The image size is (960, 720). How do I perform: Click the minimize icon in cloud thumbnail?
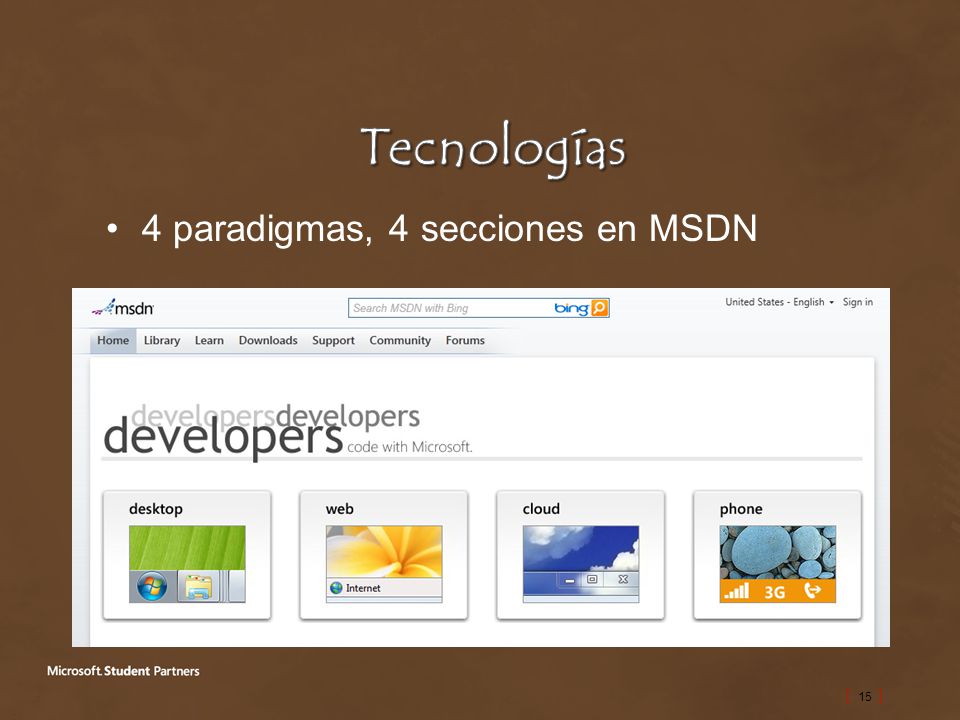569,580
